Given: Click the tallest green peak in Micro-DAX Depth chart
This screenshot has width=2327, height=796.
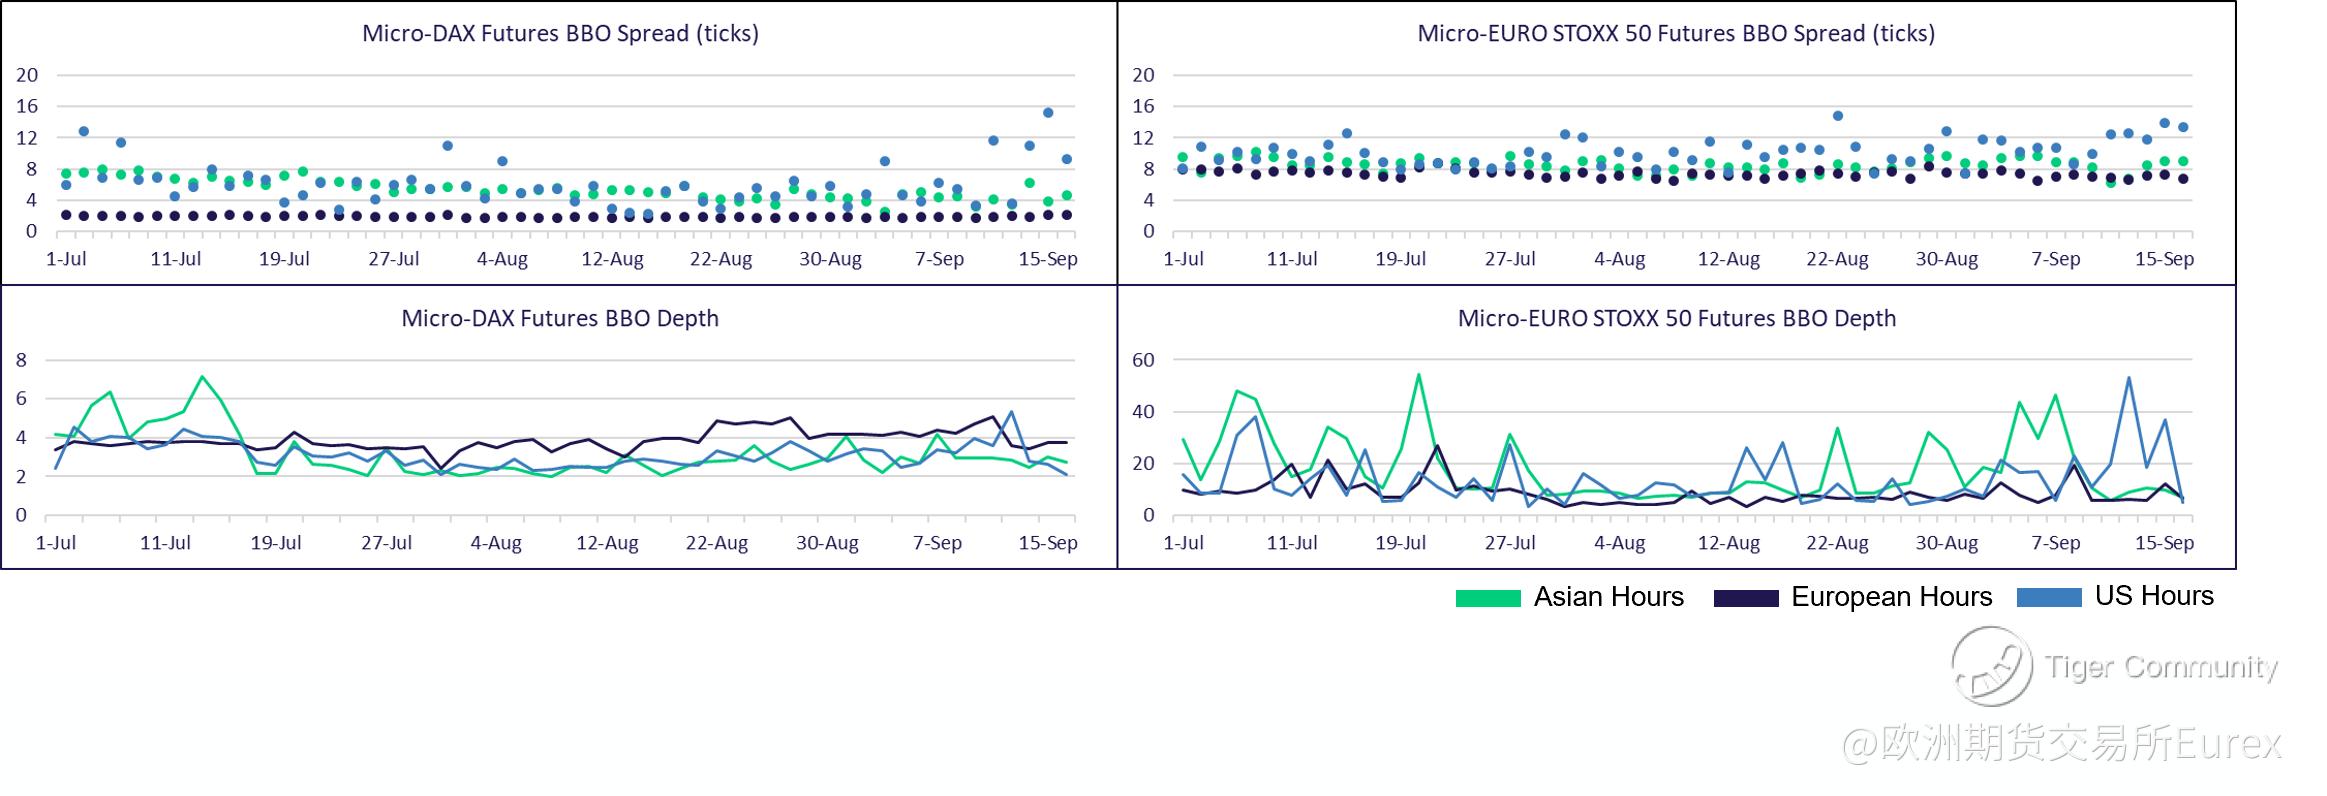Looking at the screenshot, I should 202,377.
